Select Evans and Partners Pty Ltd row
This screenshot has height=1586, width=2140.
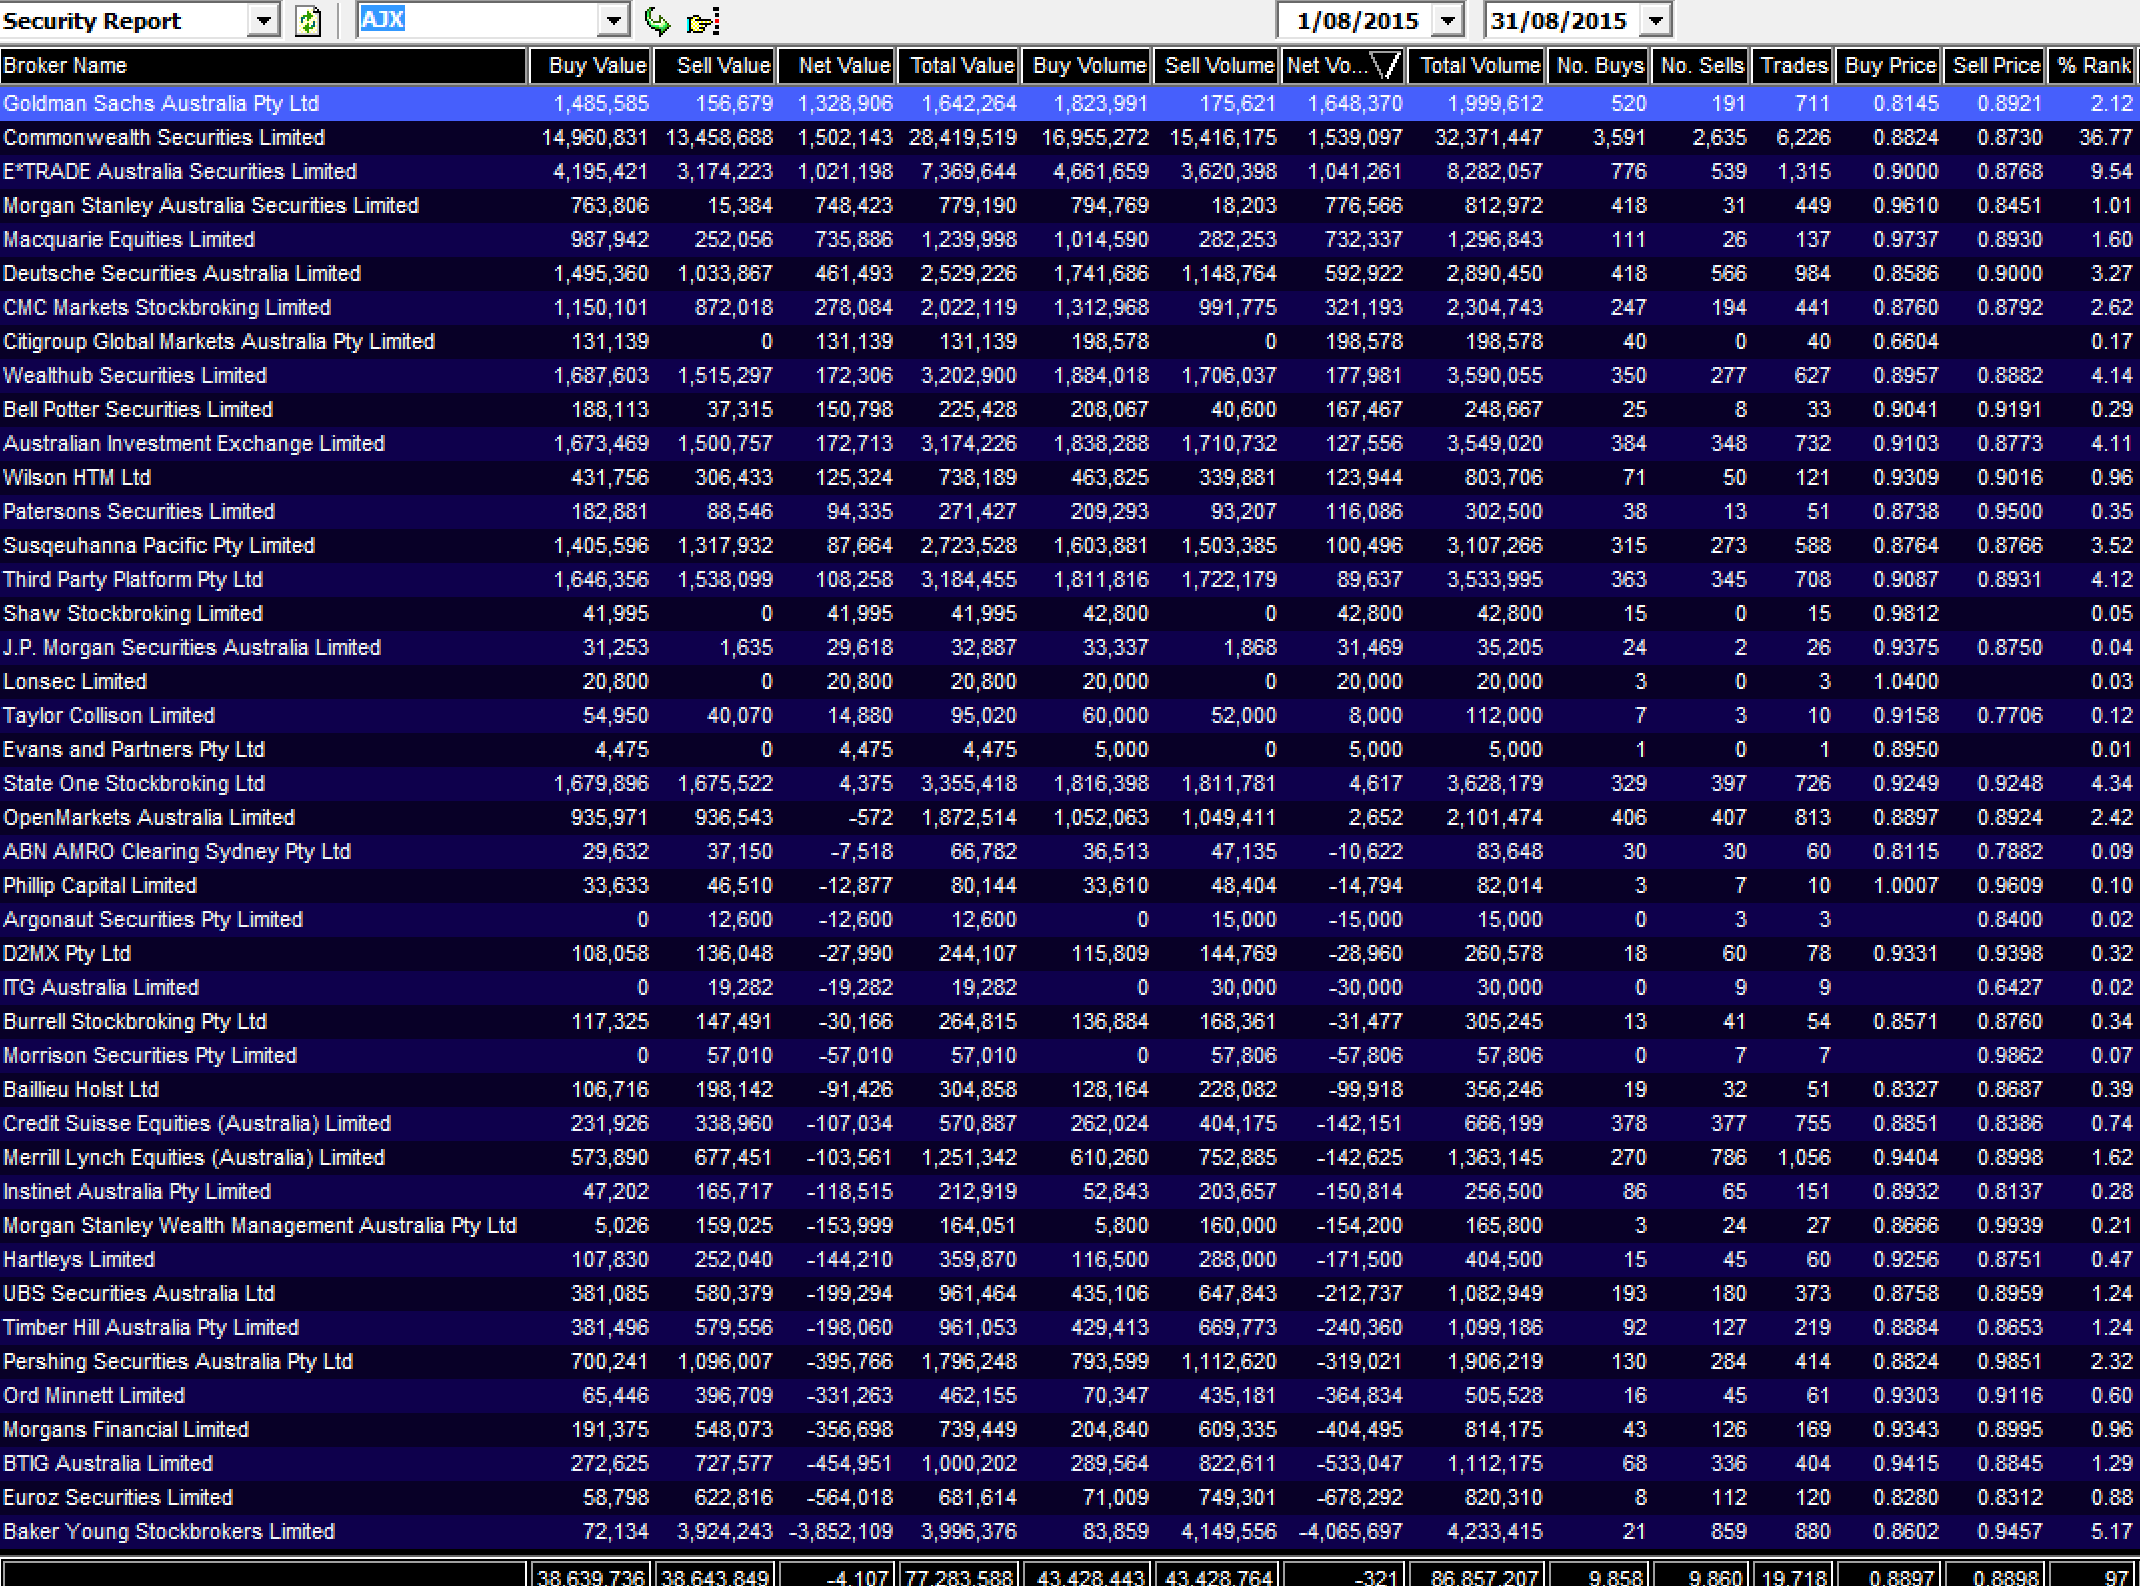pyautogui.click(x=1068, y=750)
